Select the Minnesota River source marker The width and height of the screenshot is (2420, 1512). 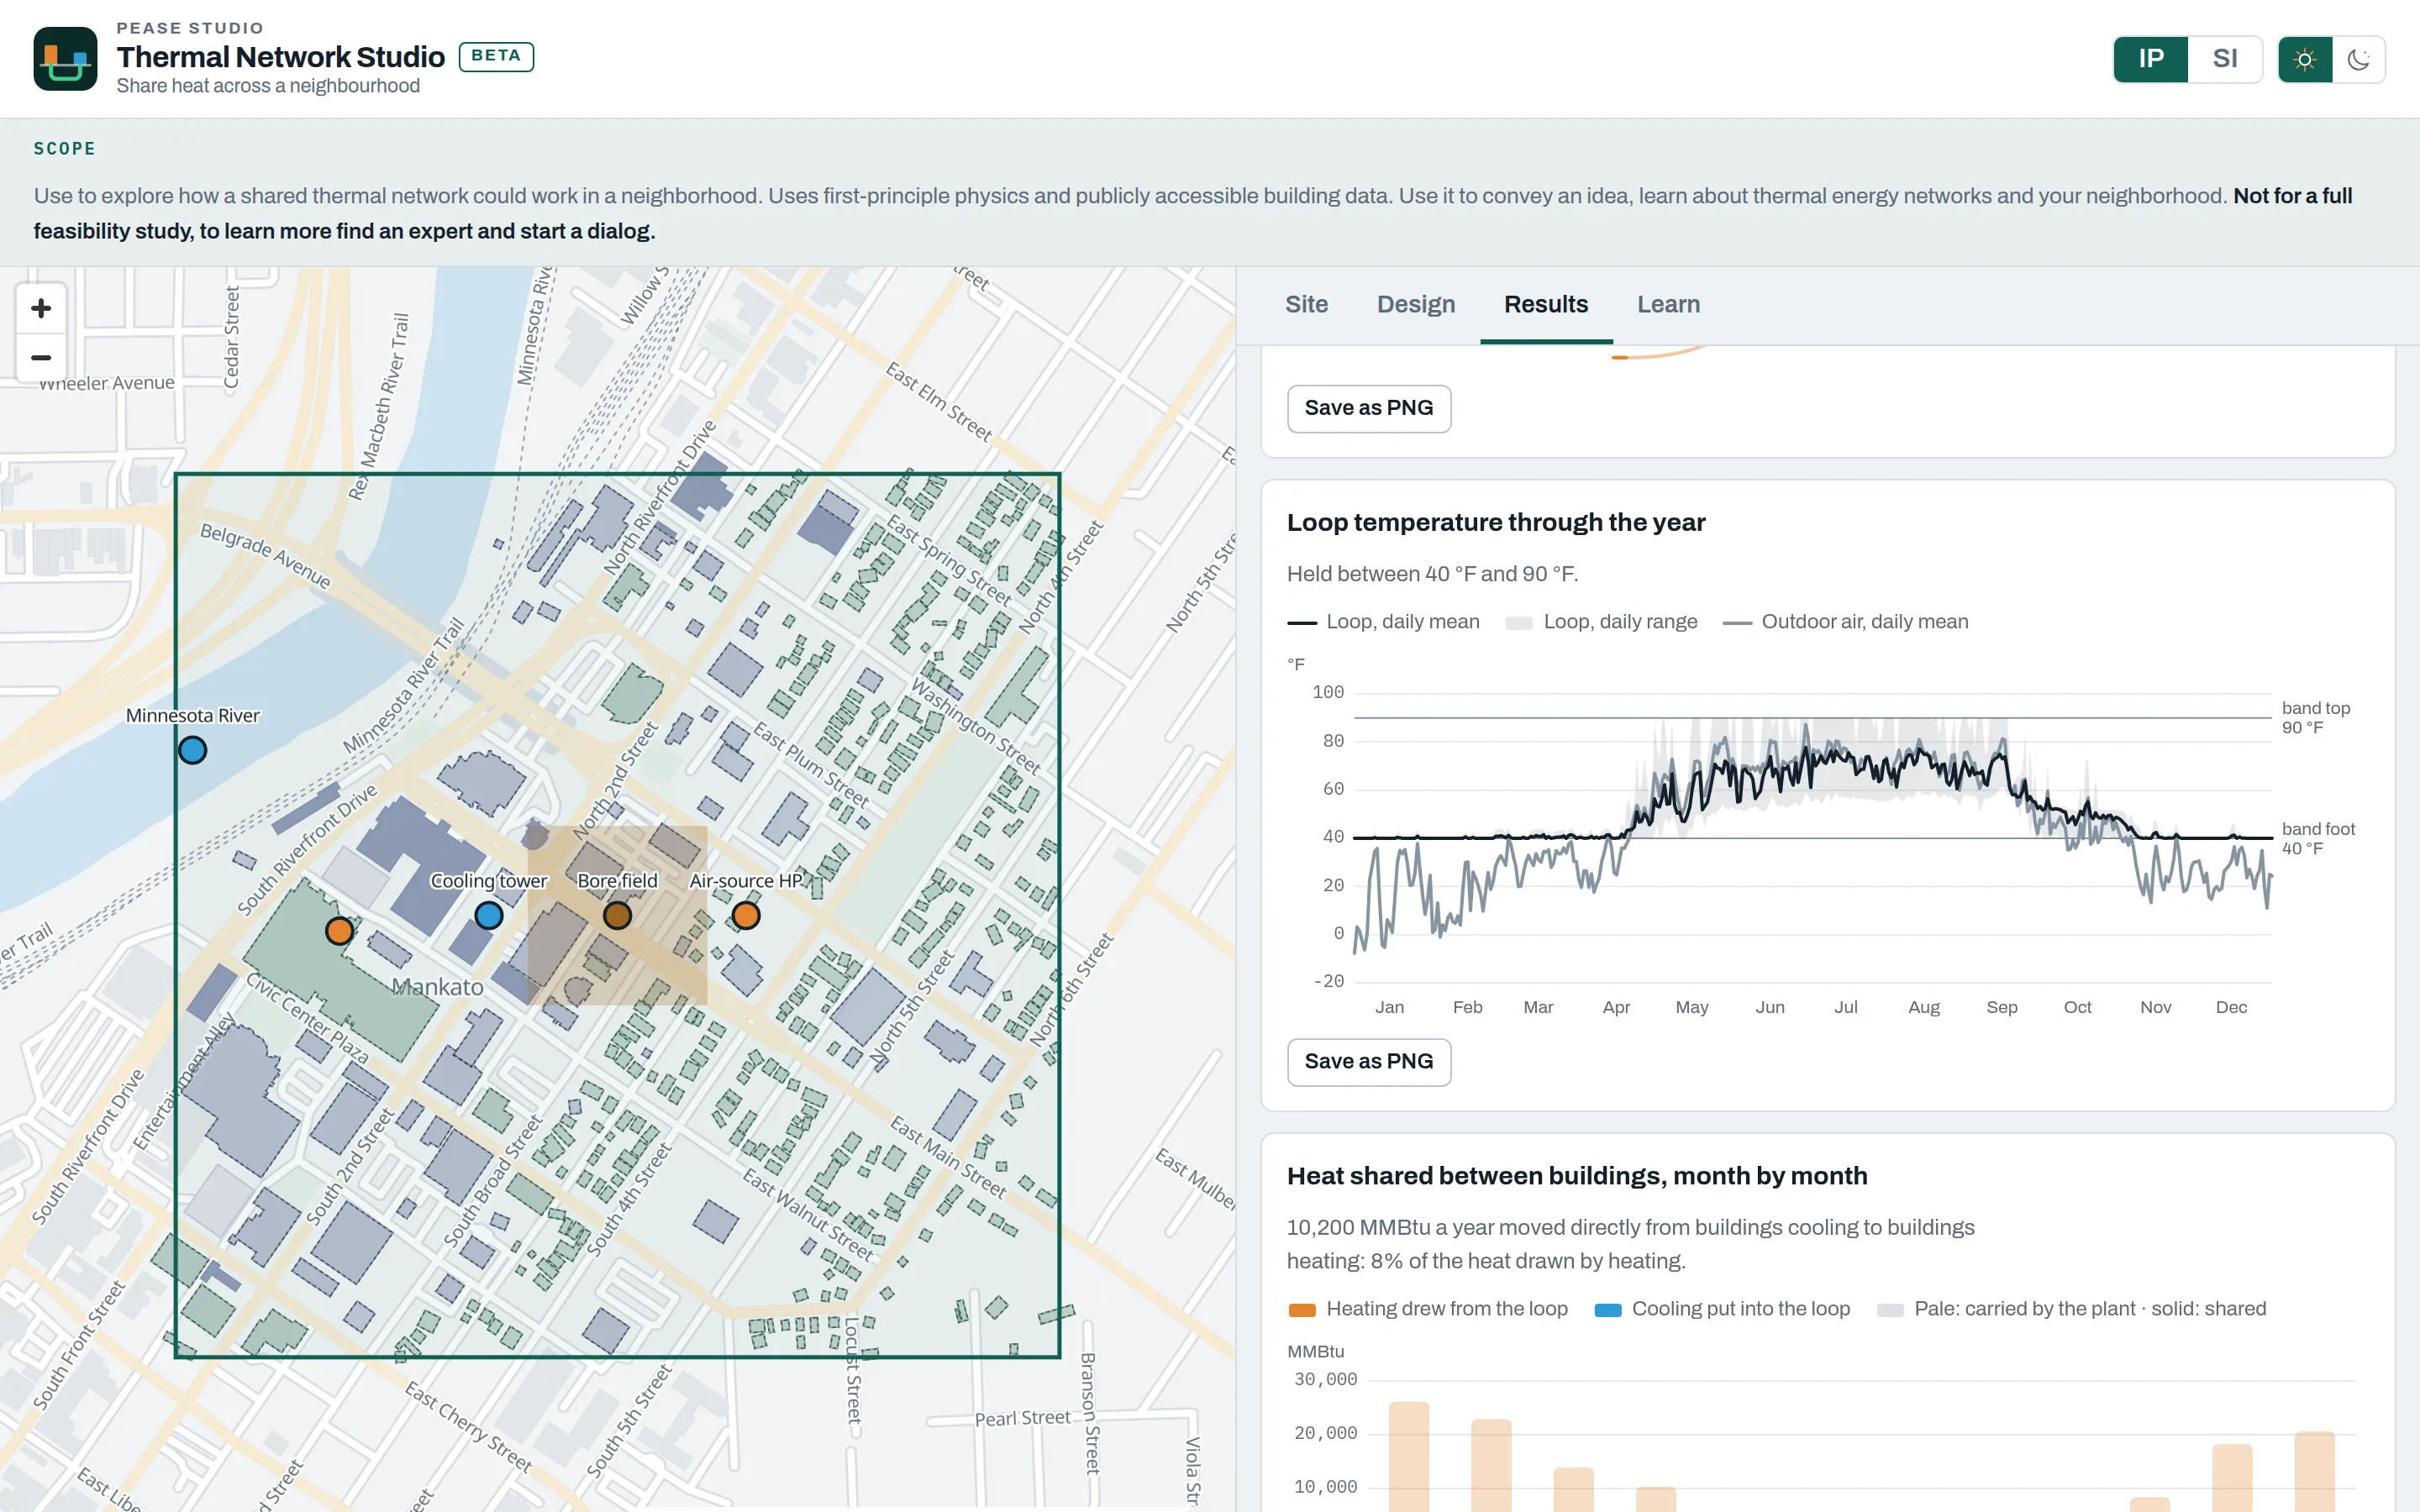pos(192,750)
